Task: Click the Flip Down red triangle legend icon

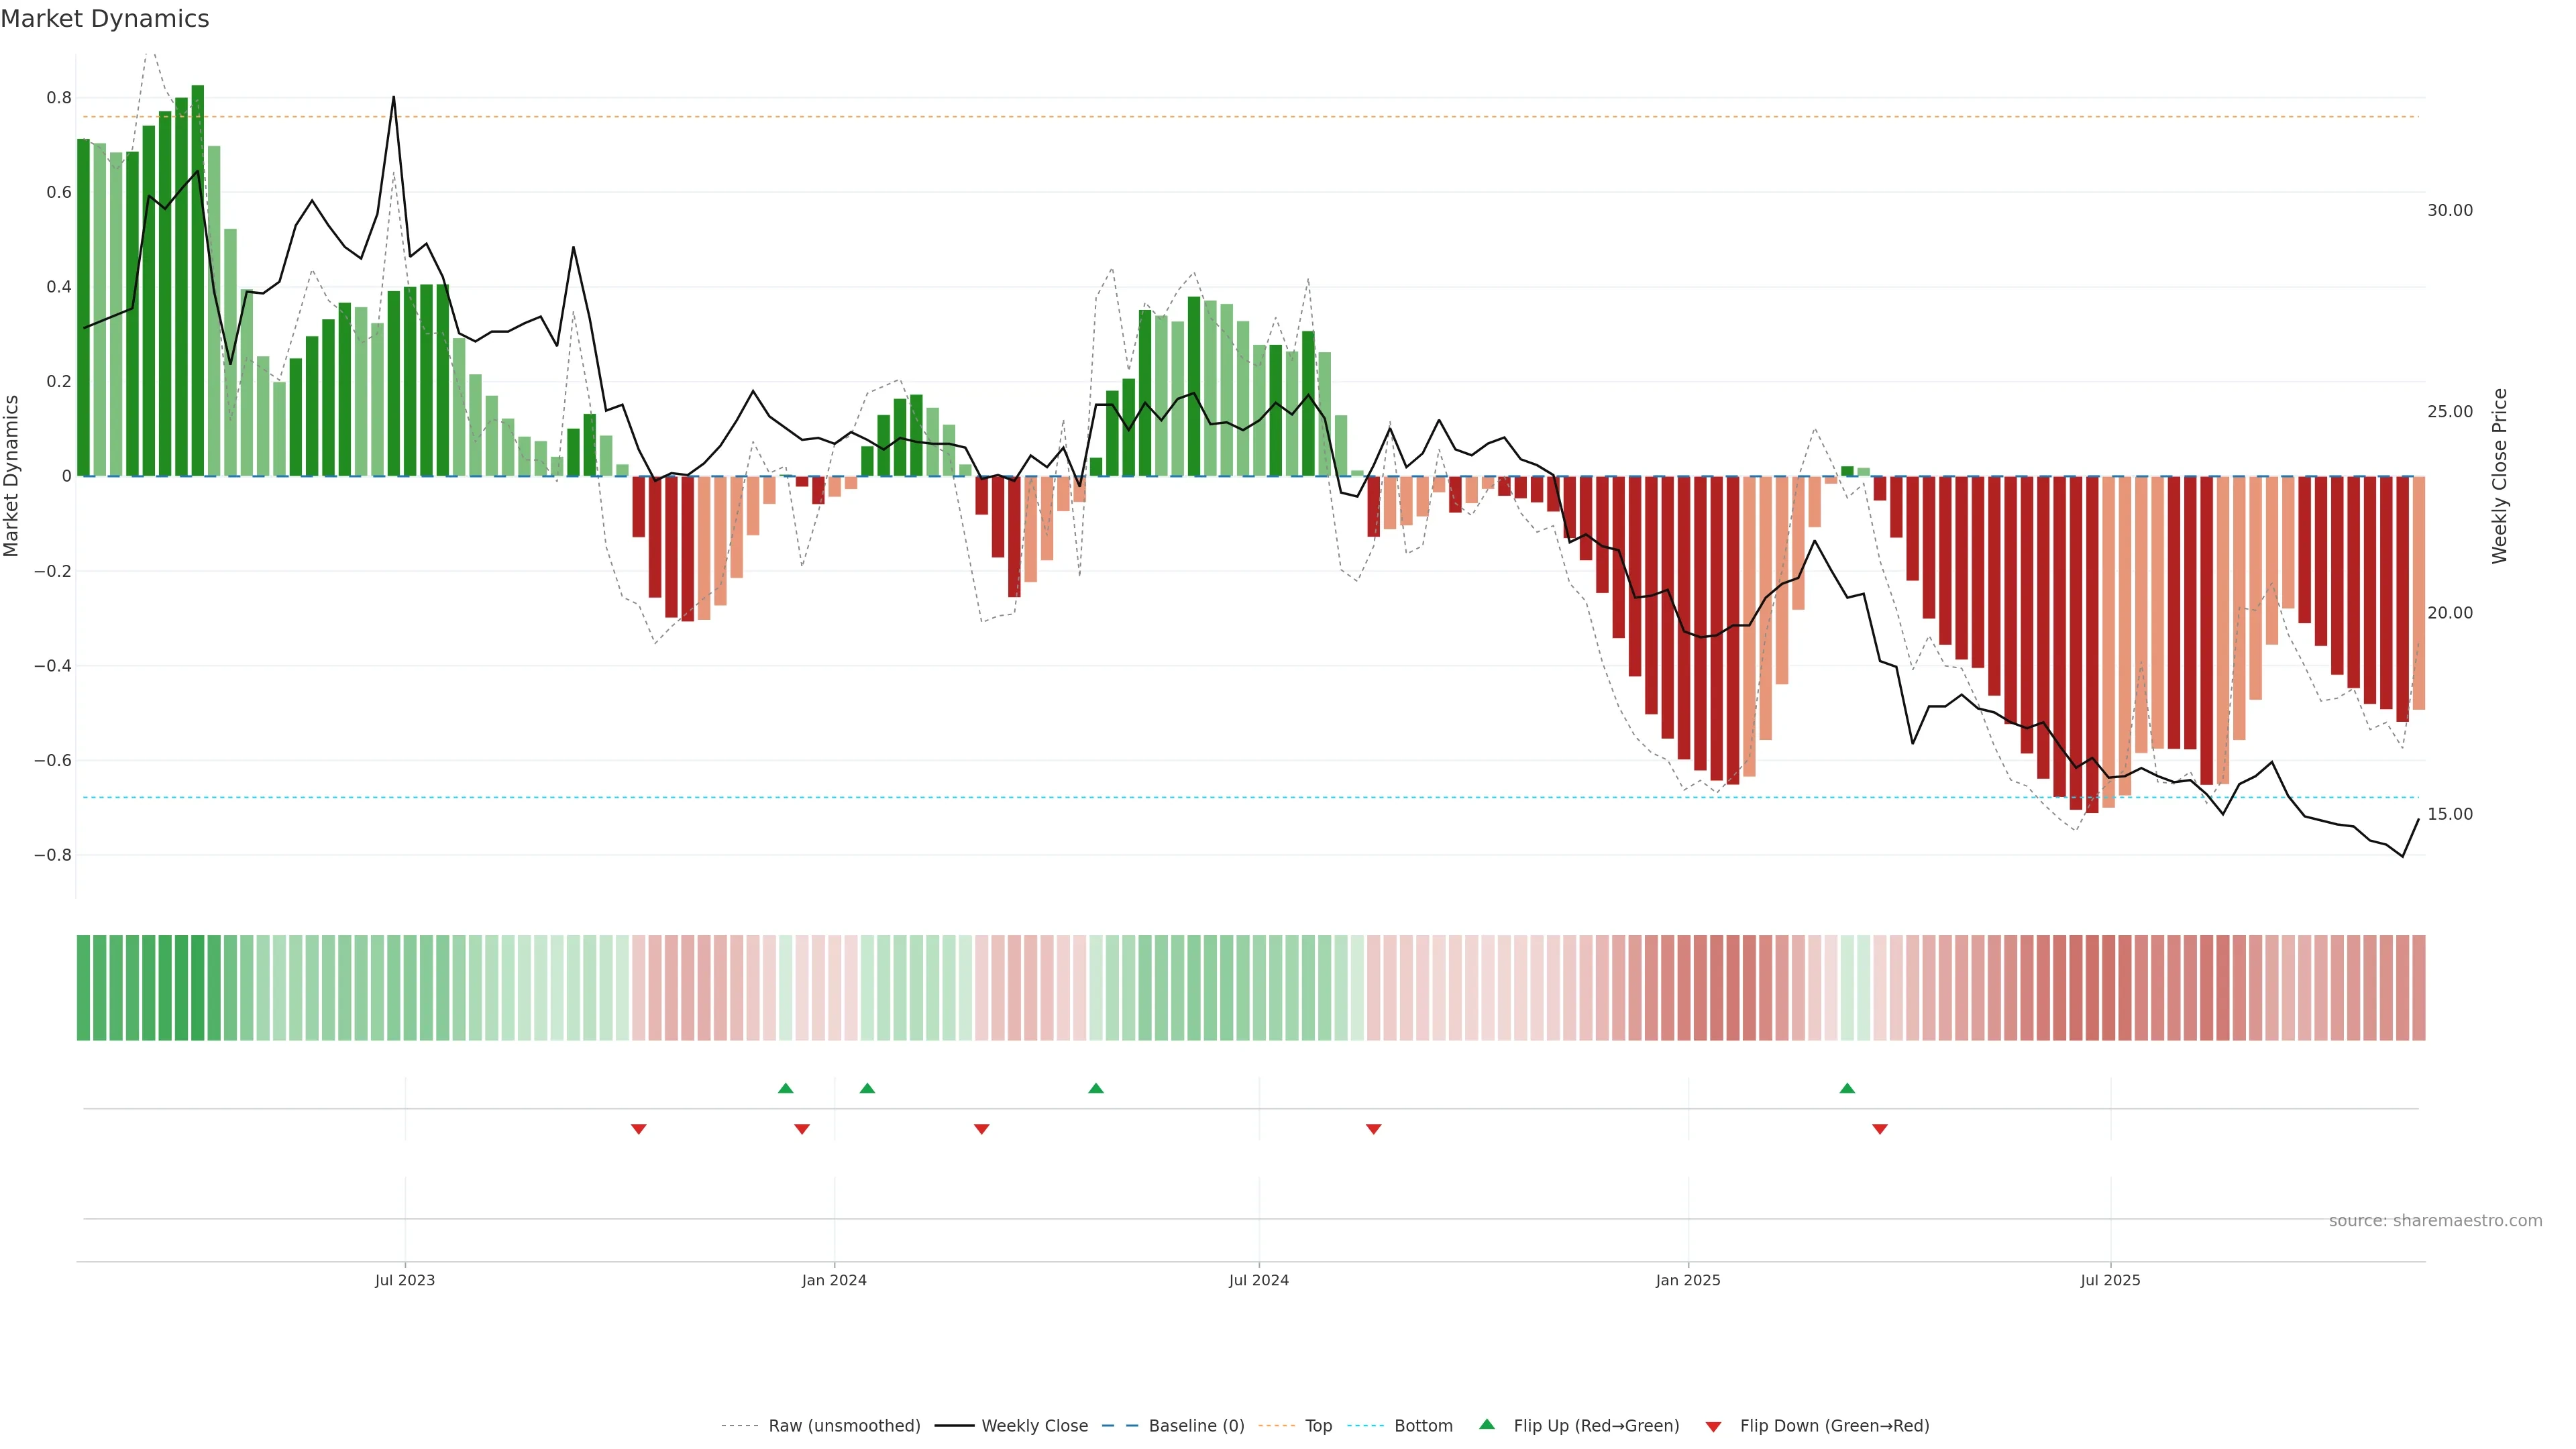Action: point(1713,1426)
